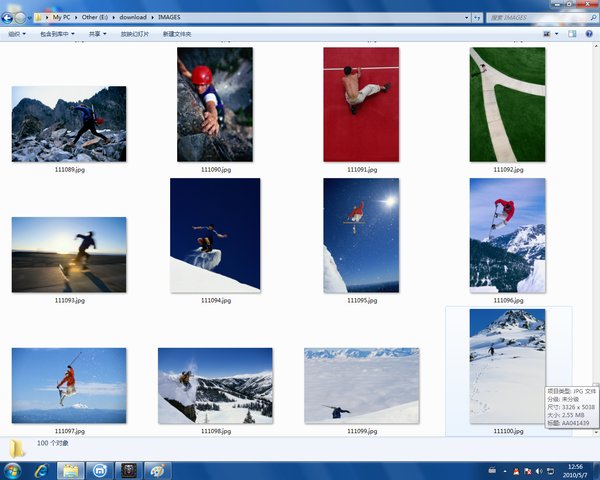The width and height of the screenshot is (600, 480).
Task: Open the Paint palette taskbar icon
Action: click(x=158, y=471)
